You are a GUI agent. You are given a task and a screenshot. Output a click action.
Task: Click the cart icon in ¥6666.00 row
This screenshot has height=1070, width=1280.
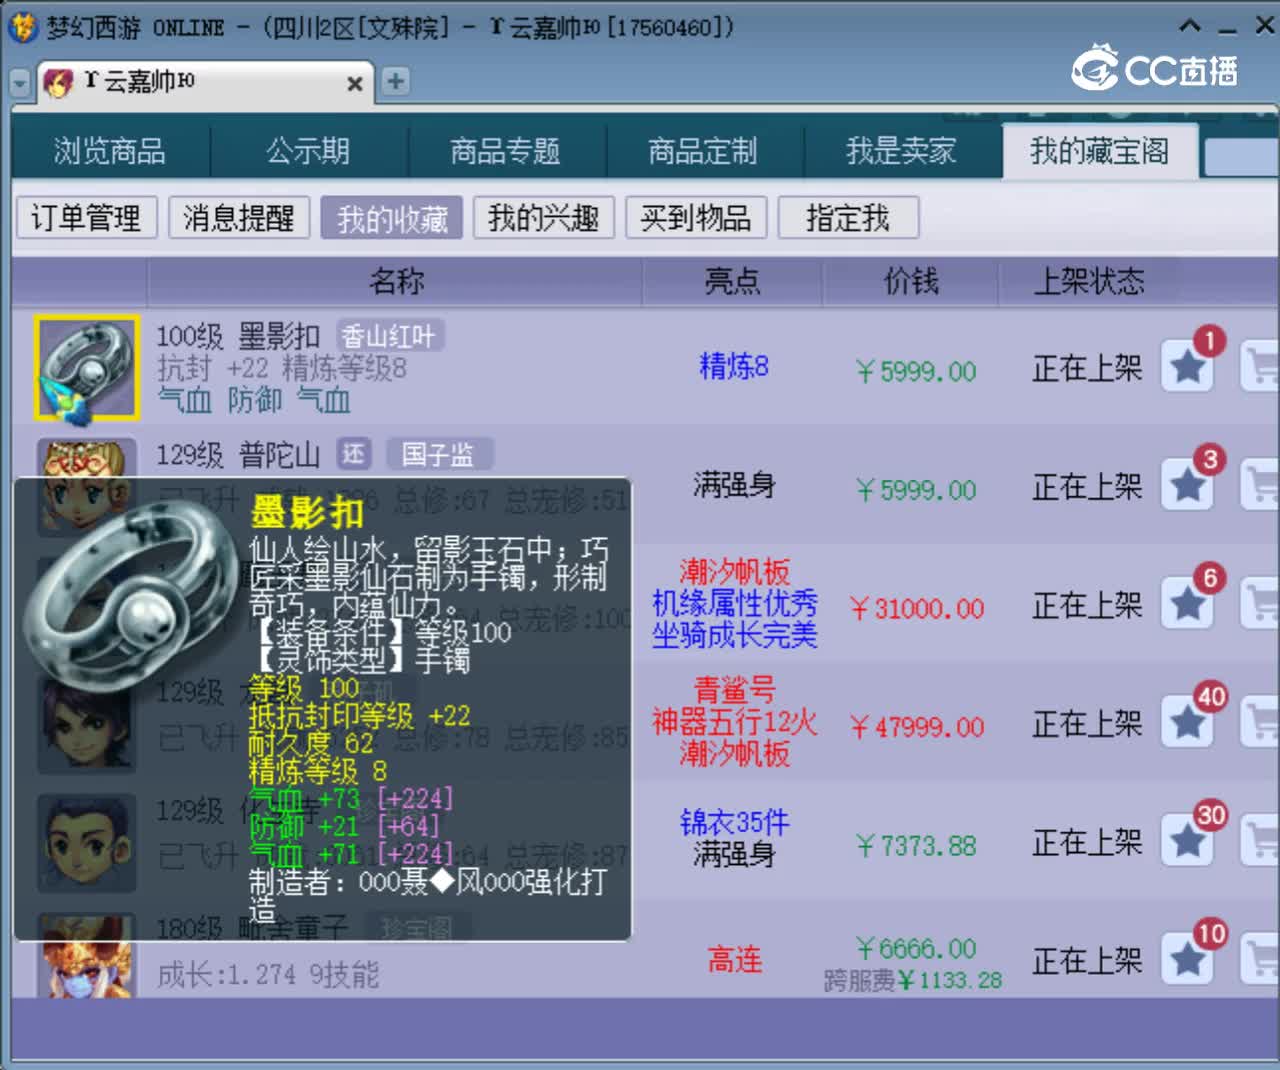pyautogui.click(x=1260, y=960)
